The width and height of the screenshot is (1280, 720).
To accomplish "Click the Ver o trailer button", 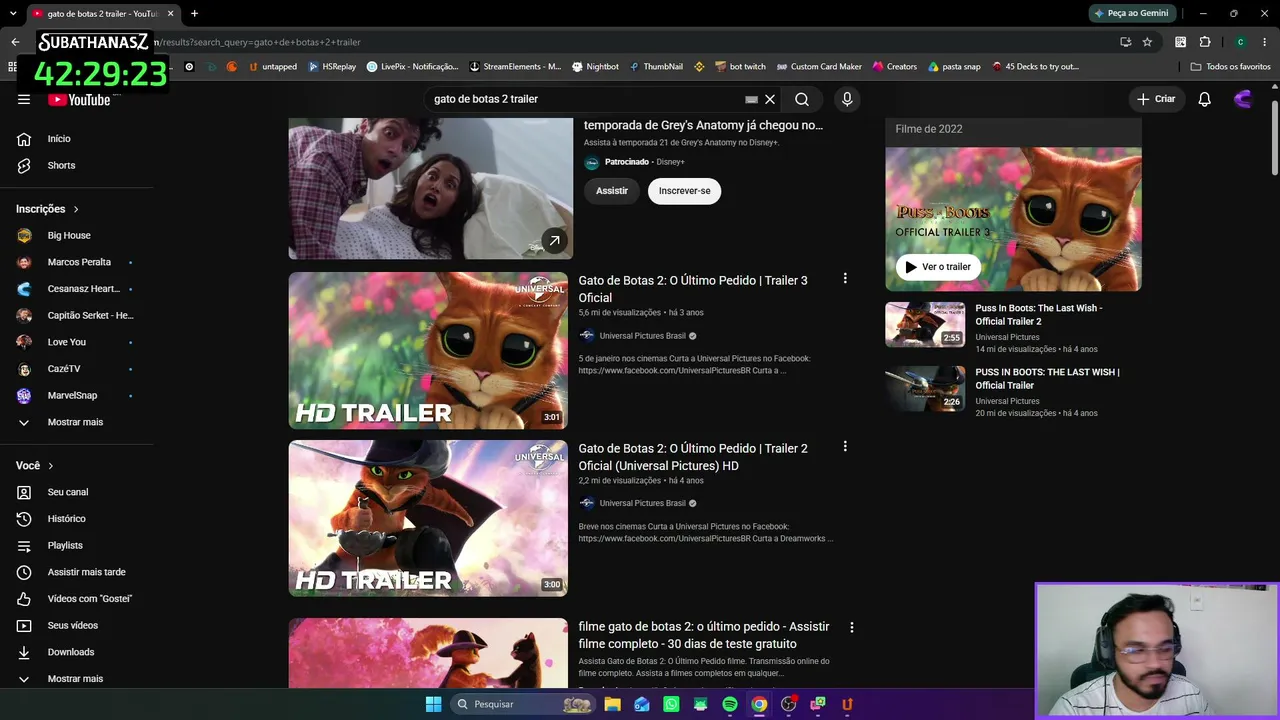I will tap(938, 267).
